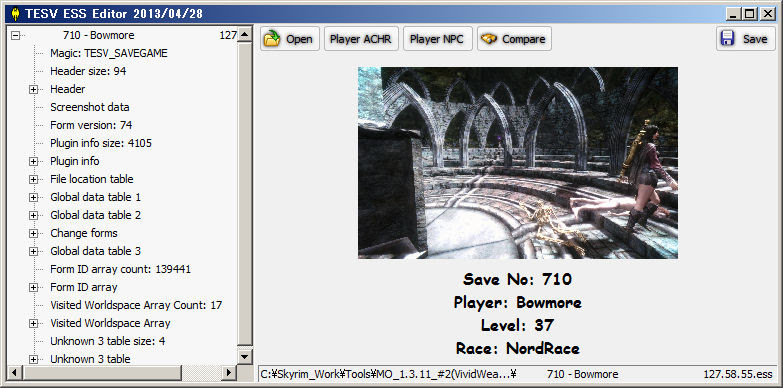The height and width of the screenshot is (388, 783).
Task: Collapse the 710 - Bowmore root node
Action: point(15,35)
